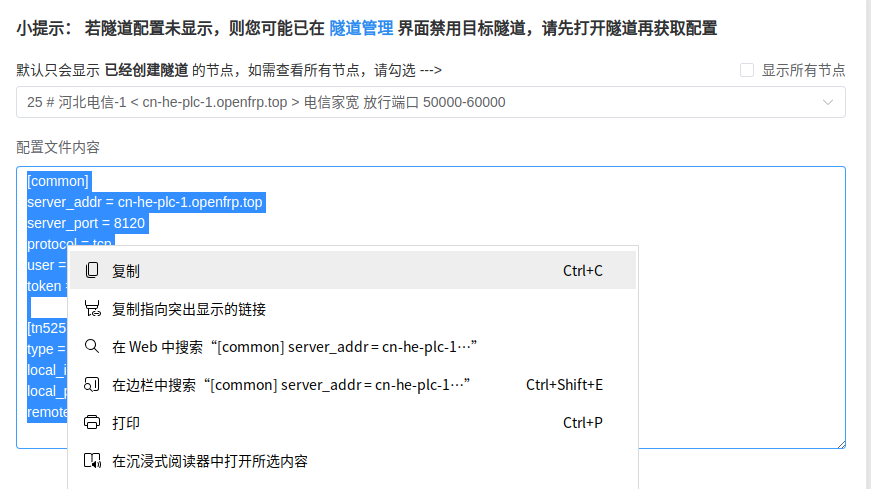Click the sidebar search icon
871x489 pixels.
(92, 385)
